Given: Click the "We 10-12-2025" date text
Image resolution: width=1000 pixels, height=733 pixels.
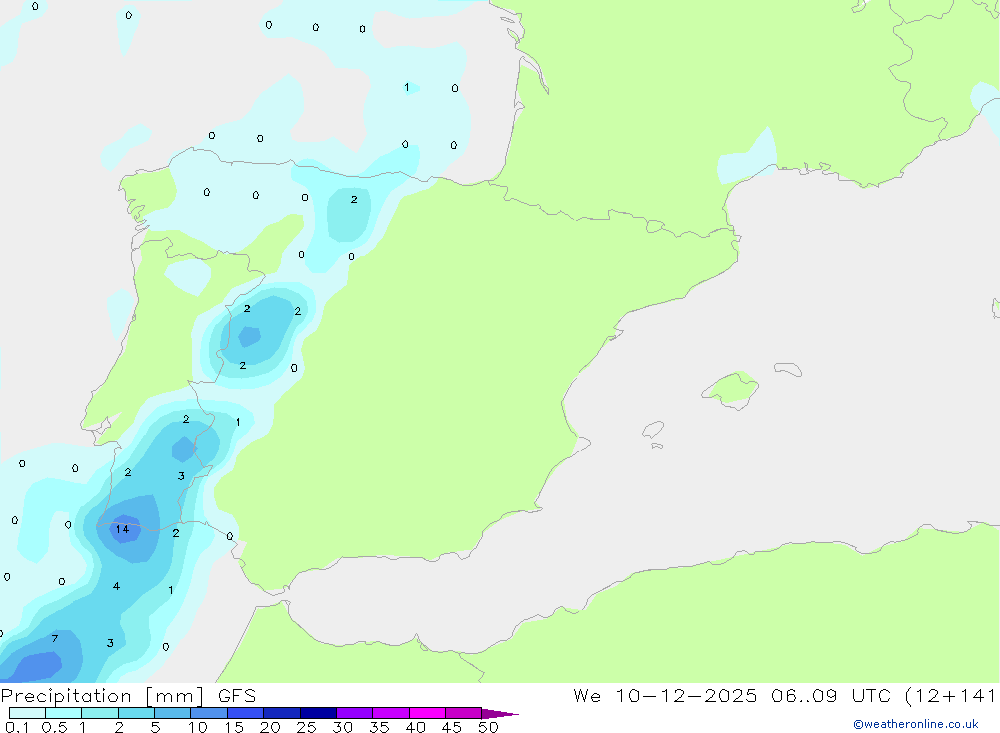Looking at the screenshot, I should 665,696.
